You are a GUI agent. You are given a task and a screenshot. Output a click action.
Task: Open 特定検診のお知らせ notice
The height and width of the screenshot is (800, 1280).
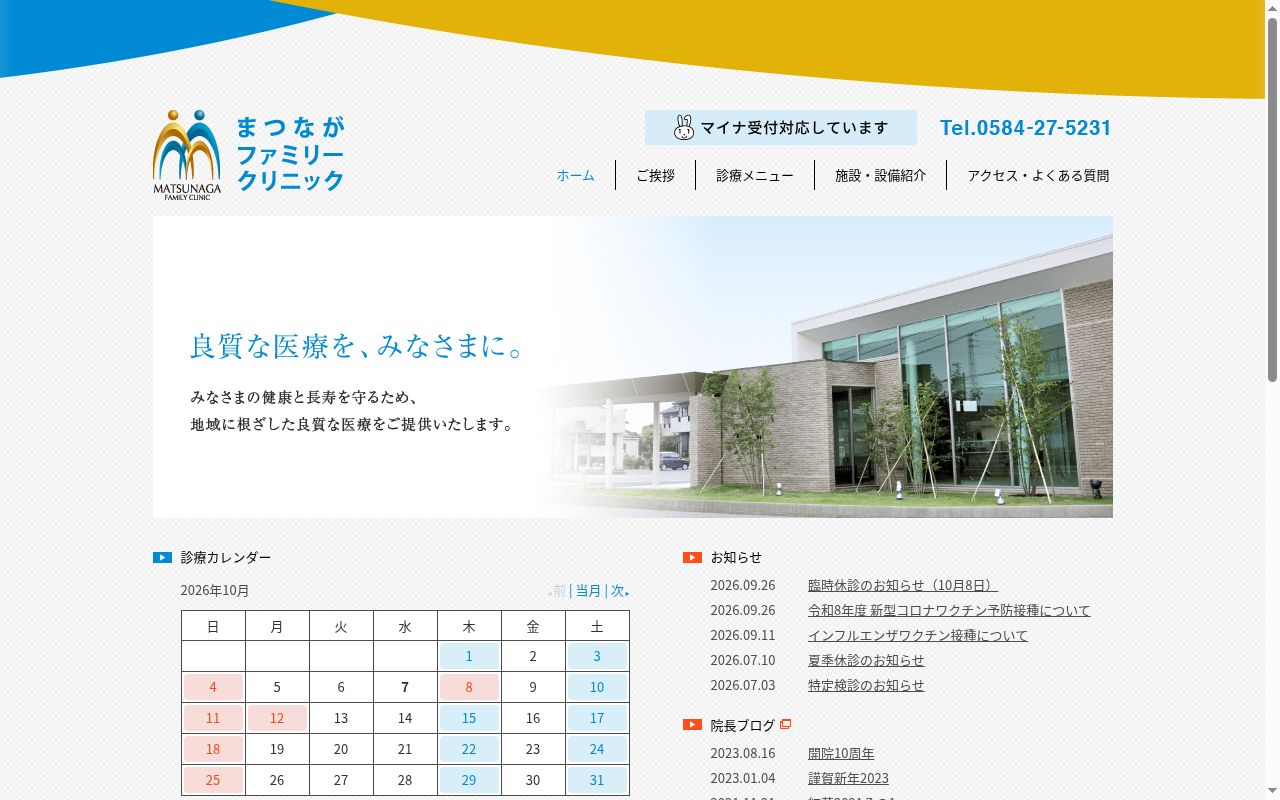point(866,685)
